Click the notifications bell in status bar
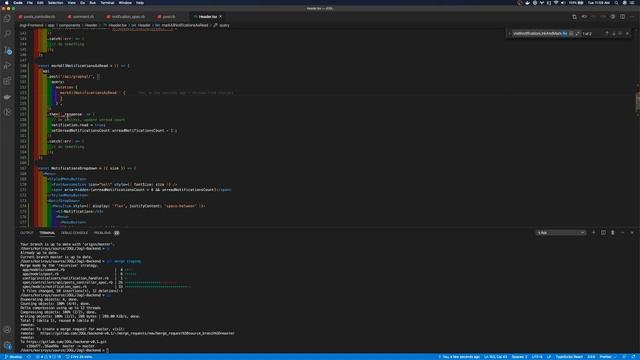 pyautogui.click(x=634, y=357)
